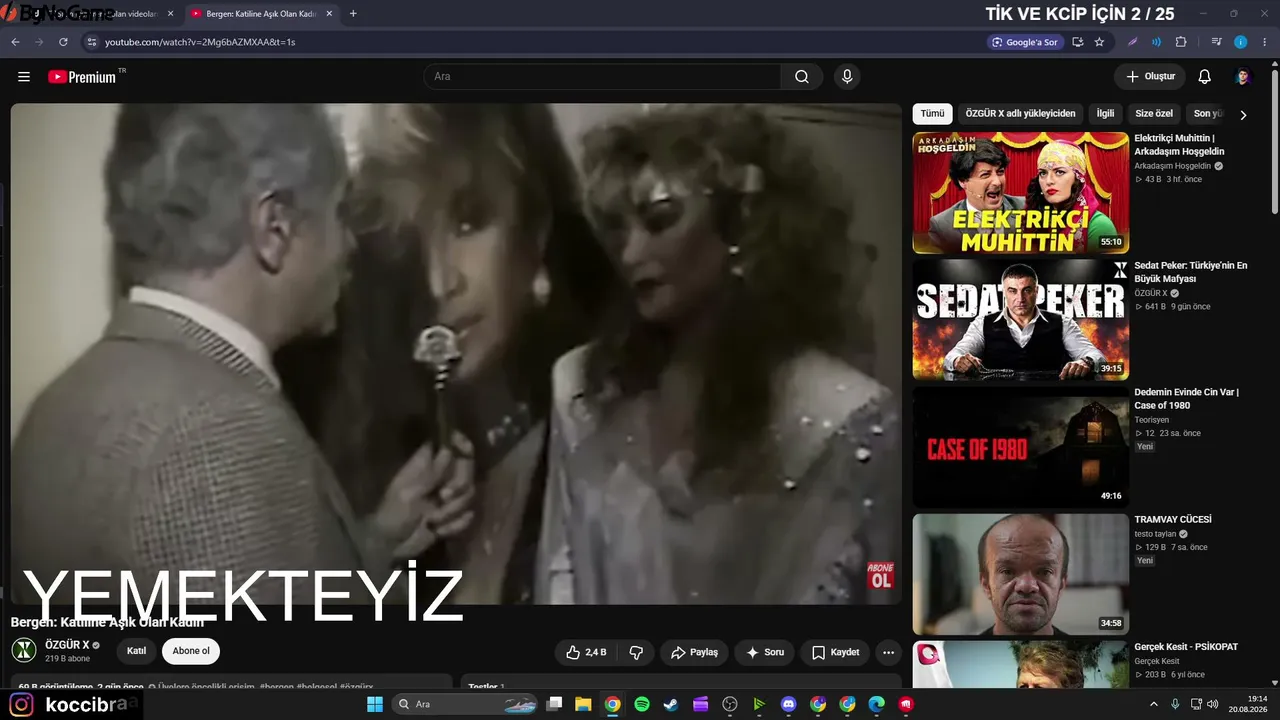View site information in address bar
The width and height of the screenshot is (1280, 720).
coord(91,42)
